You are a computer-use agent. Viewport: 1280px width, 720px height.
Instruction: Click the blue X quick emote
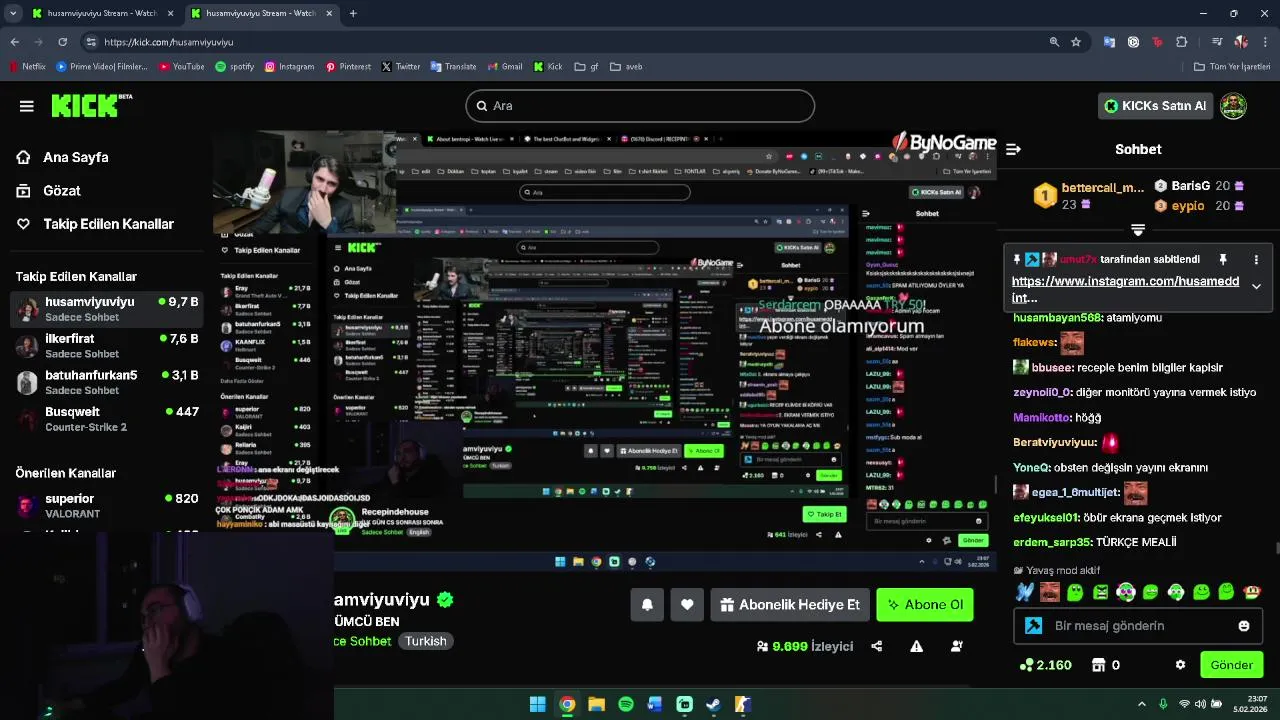pos(1024,592)
